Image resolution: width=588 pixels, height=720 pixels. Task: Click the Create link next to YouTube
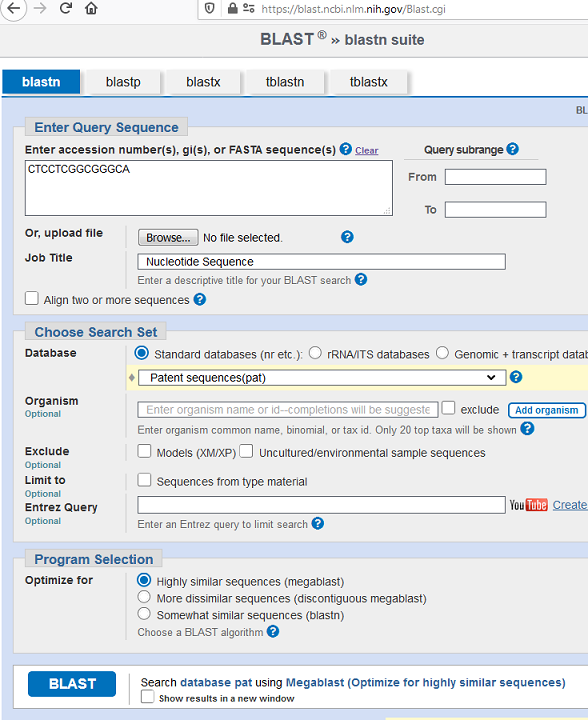pos(570,505)
